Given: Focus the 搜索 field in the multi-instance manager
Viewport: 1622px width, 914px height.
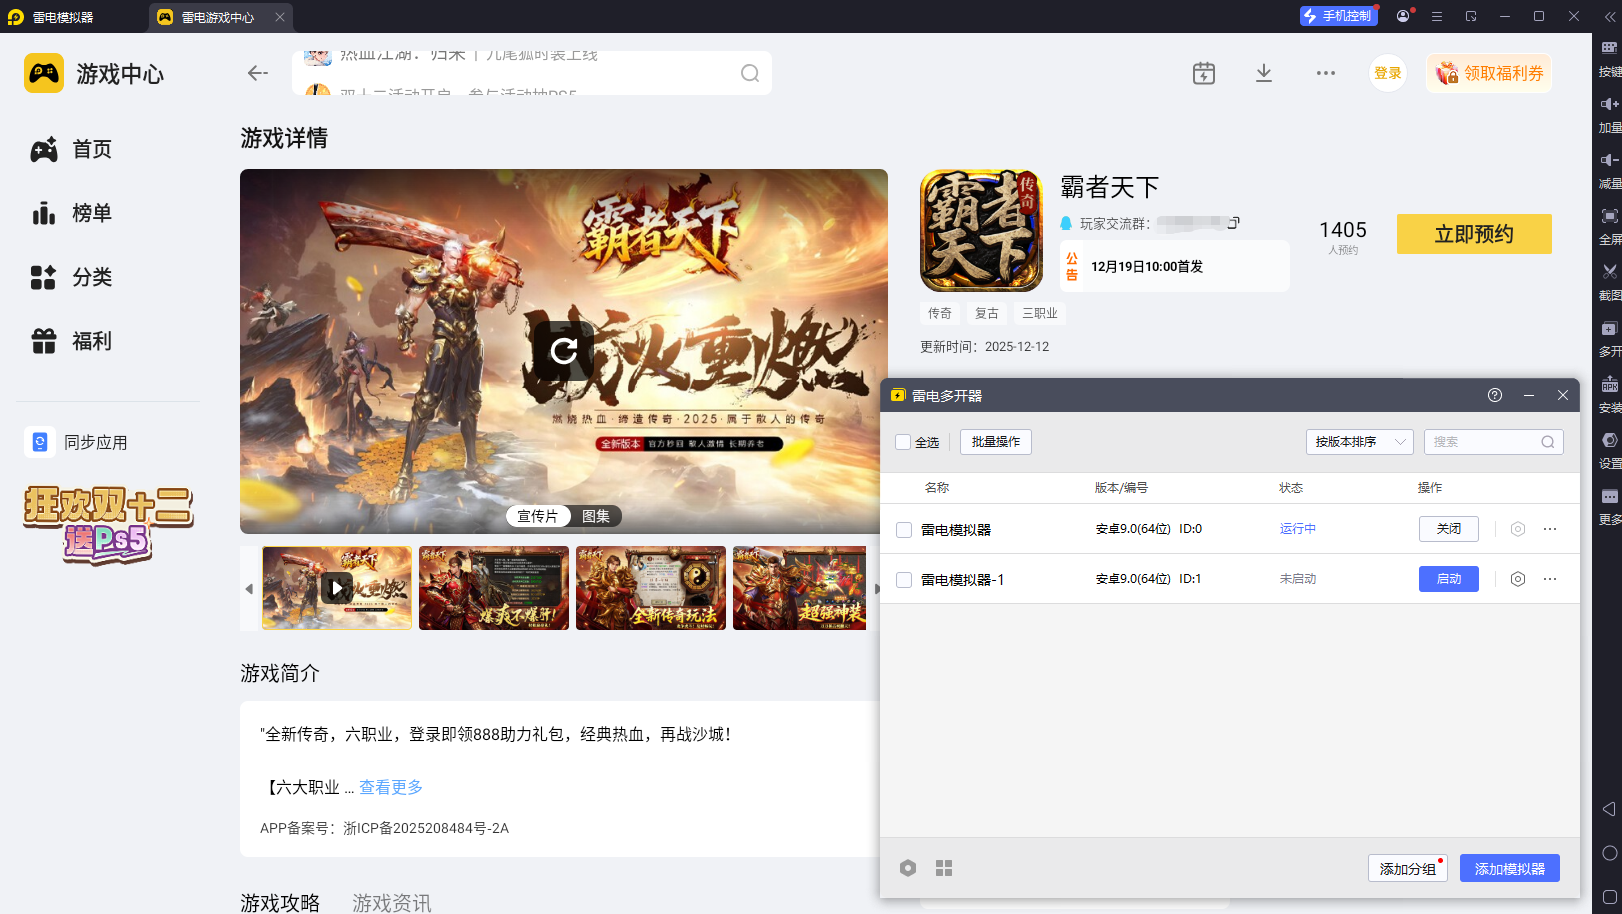Looking at the screenshot, I should [x=1494, y=442].
